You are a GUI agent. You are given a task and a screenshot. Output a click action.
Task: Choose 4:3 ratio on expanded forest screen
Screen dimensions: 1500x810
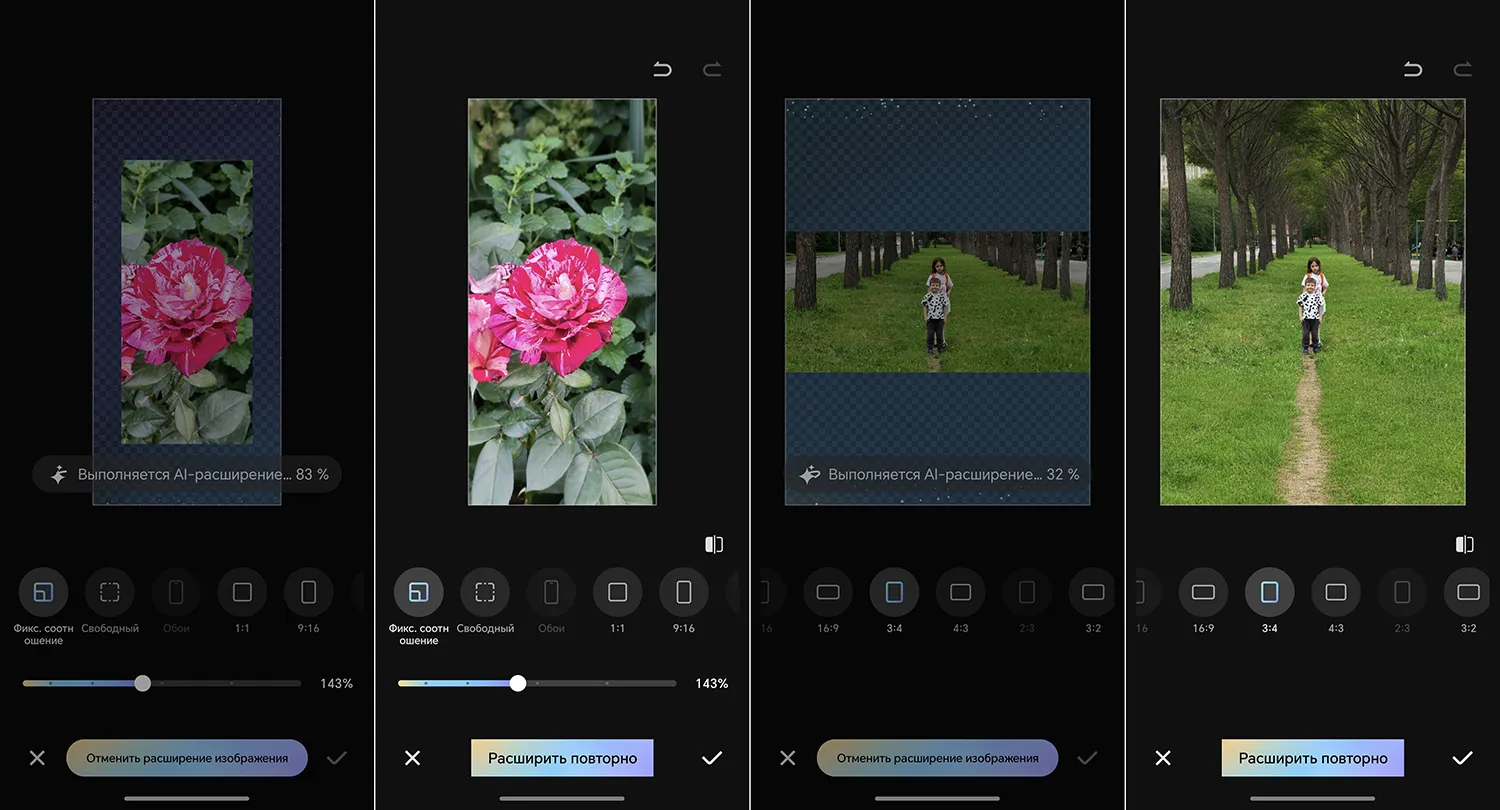1335,592
